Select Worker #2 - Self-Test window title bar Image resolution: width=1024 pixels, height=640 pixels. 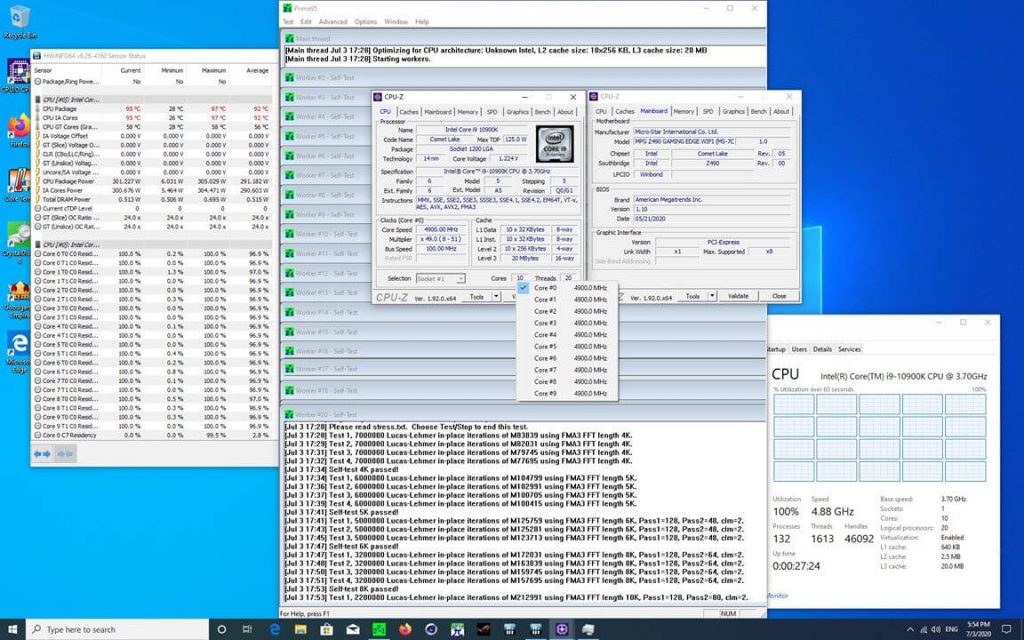[x=524, y=77]
